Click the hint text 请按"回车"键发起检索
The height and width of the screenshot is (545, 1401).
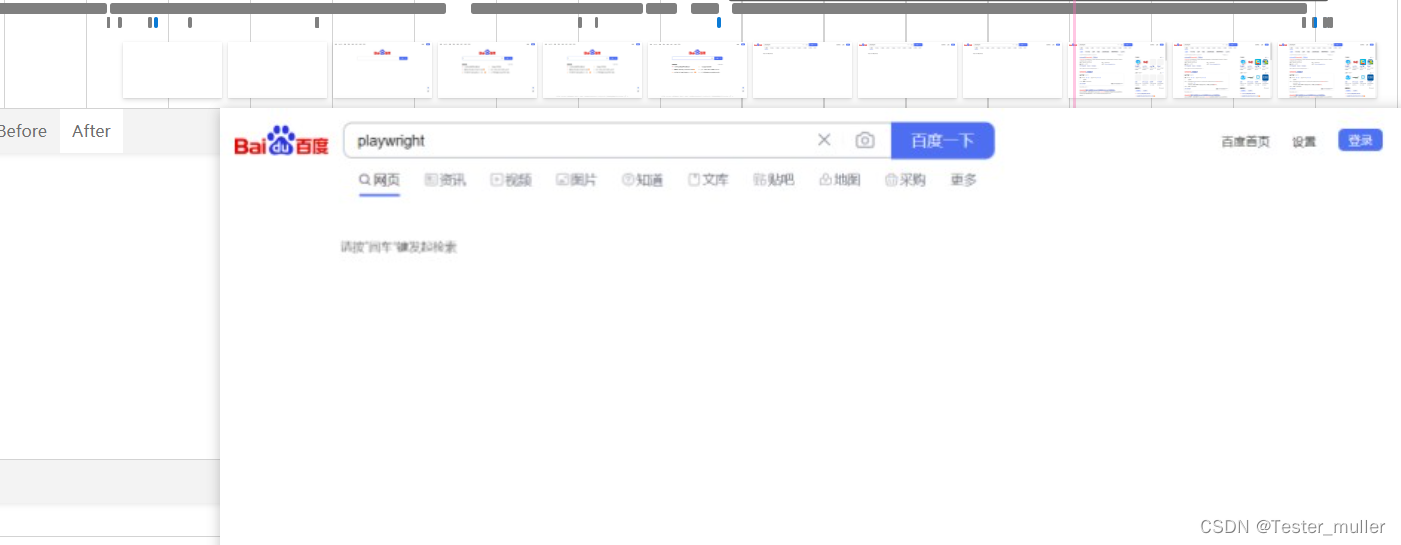click(x=399, y=247)
